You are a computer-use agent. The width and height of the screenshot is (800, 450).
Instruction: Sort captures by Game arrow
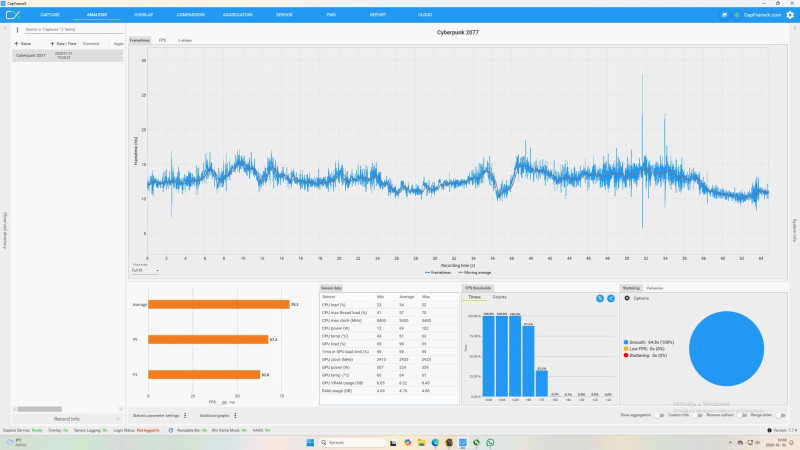(x=16, y=44)
